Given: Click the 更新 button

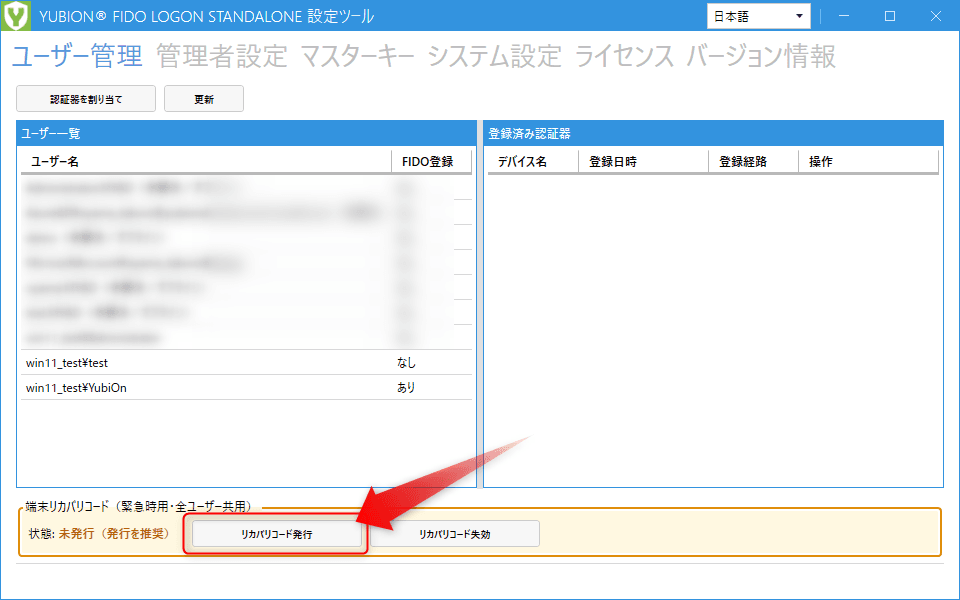Looking at the screenshot, I should [x=204, y=99].
